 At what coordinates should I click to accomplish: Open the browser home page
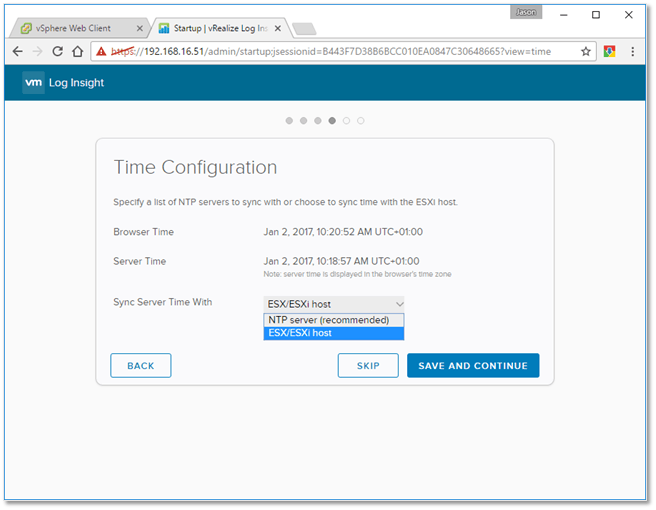(77, 51)
